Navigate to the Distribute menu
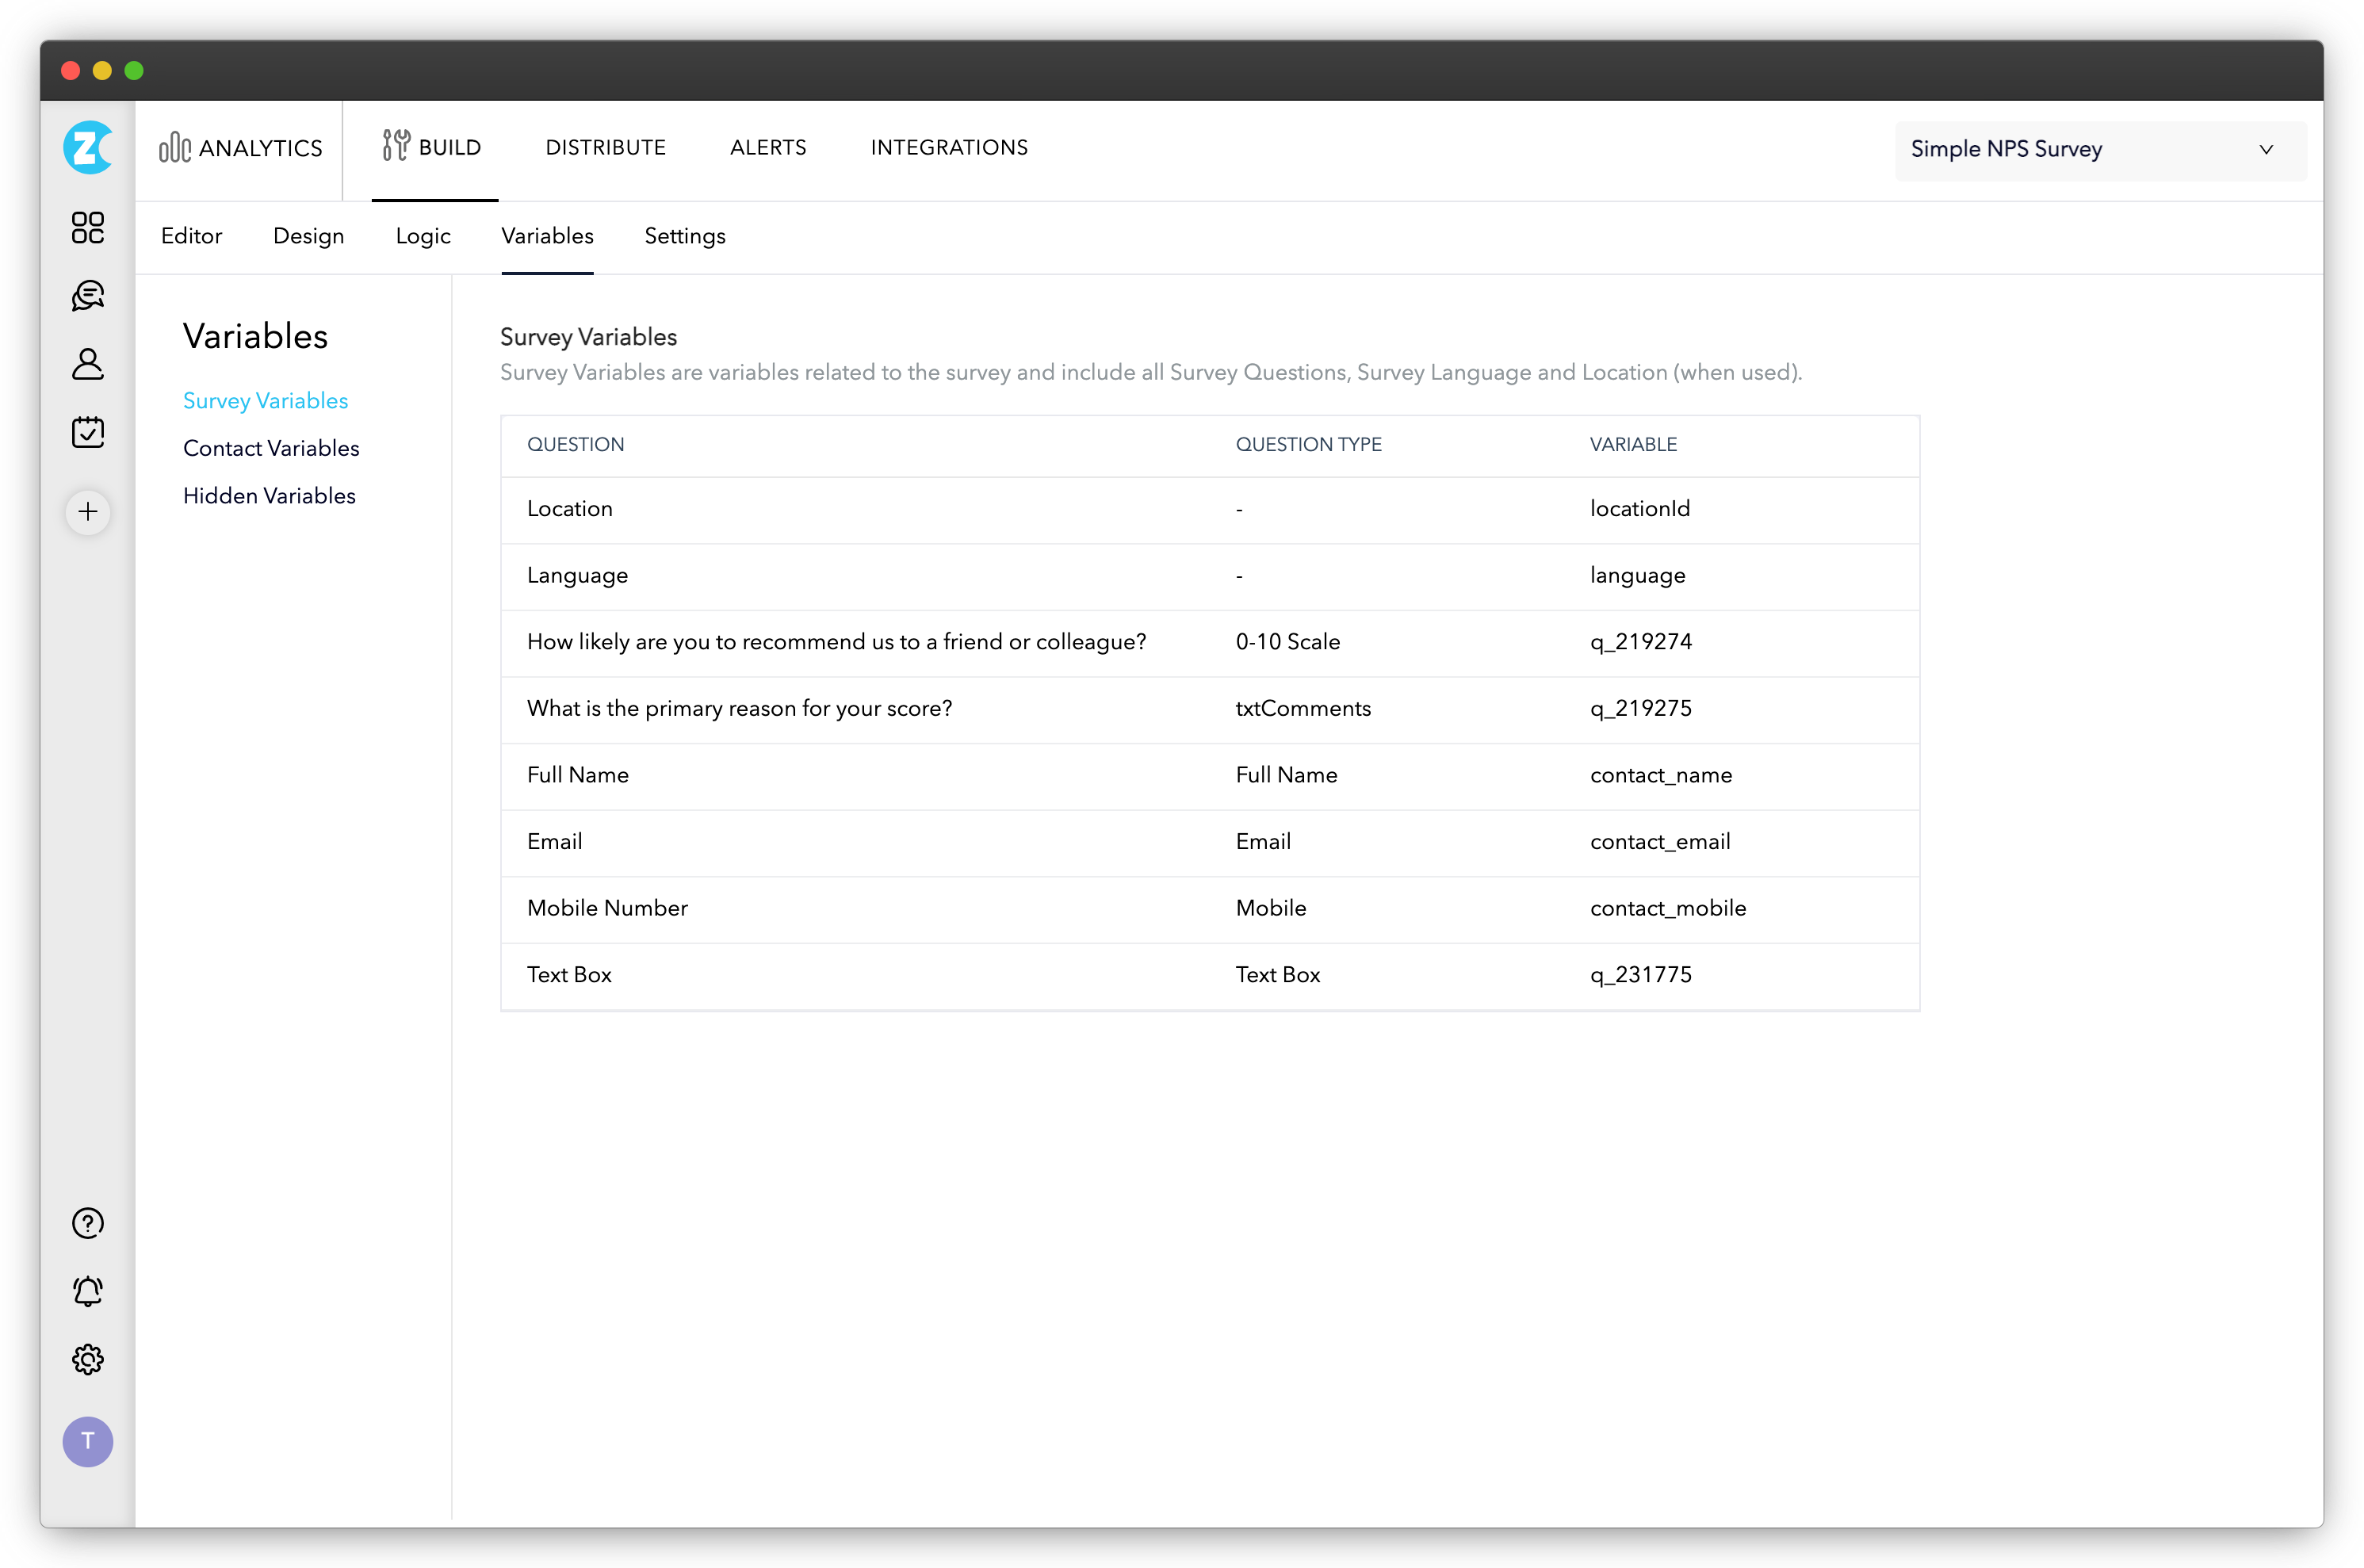 click(x=604, y=147)
